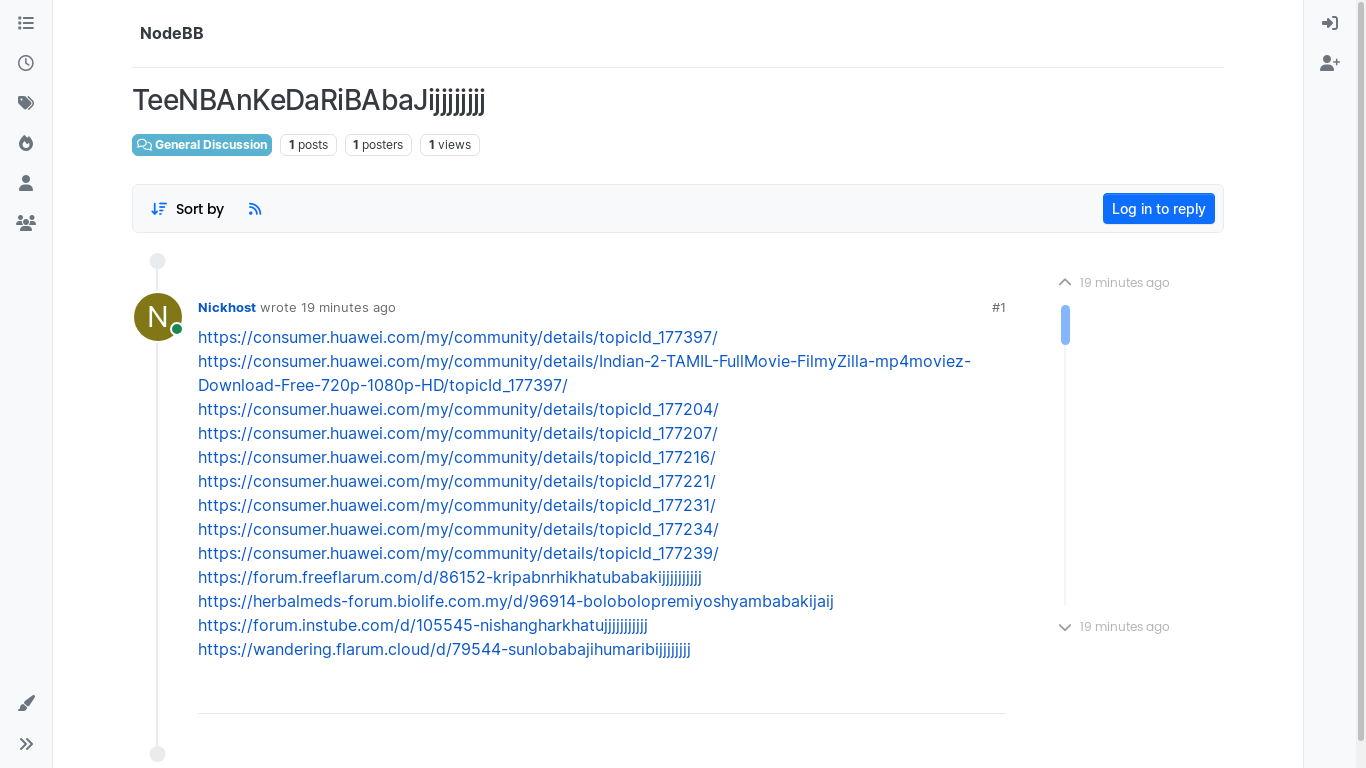Image resolution: width=1366 pixels, height=768 pixels.
Task: Click the Login arrow icon
Action: [1330, 23]
